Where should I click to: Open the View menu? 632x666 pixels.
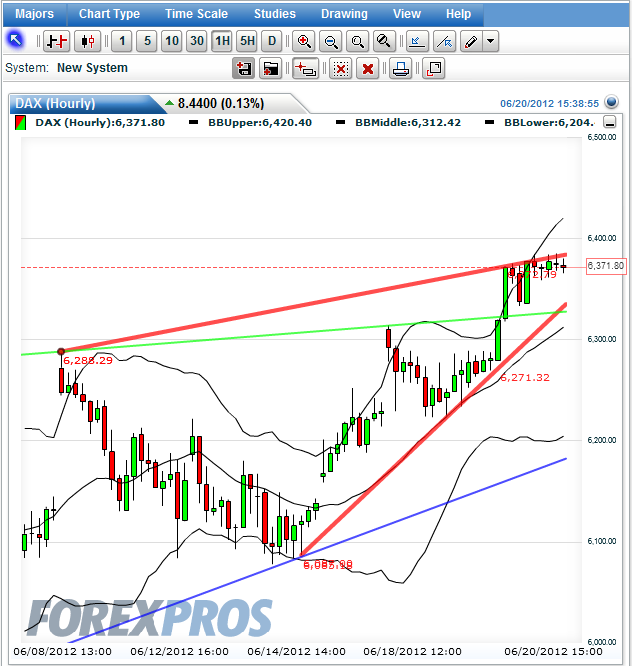point(406,14)
